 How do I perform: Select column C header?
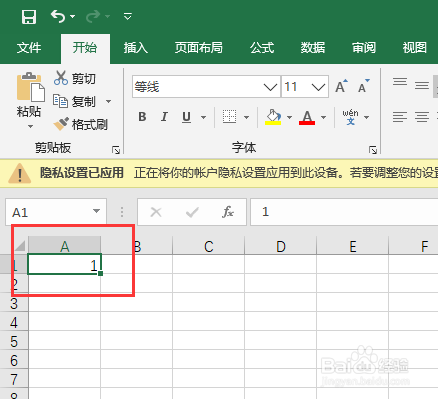coord(209,246)
